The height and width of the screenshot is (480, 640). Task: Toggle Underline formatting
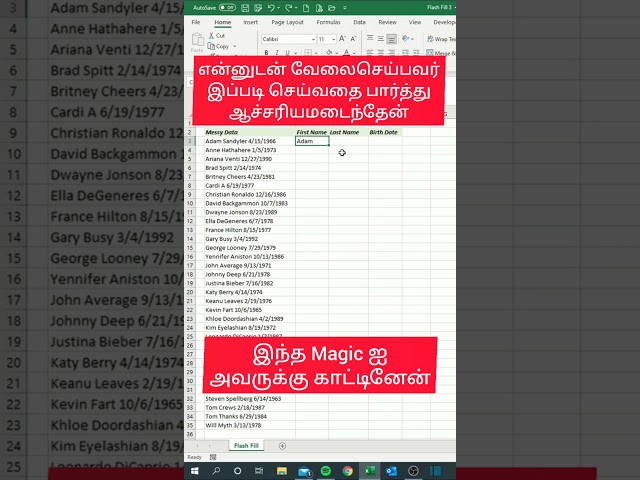(x=287, y=52)
